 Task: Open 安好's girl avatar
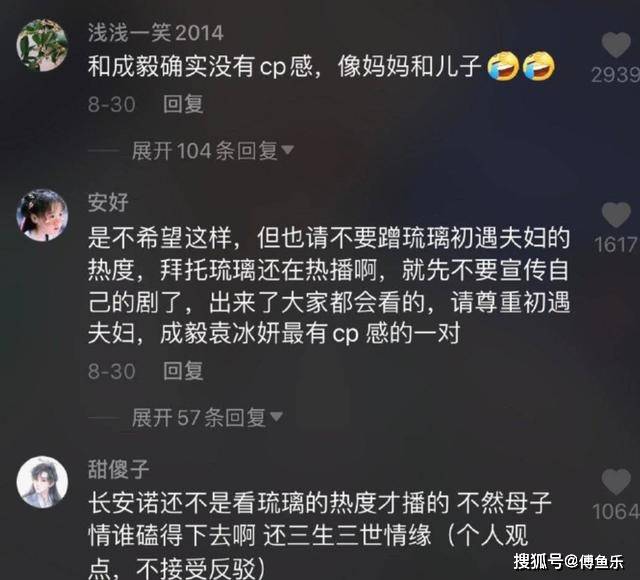[42, 215]
